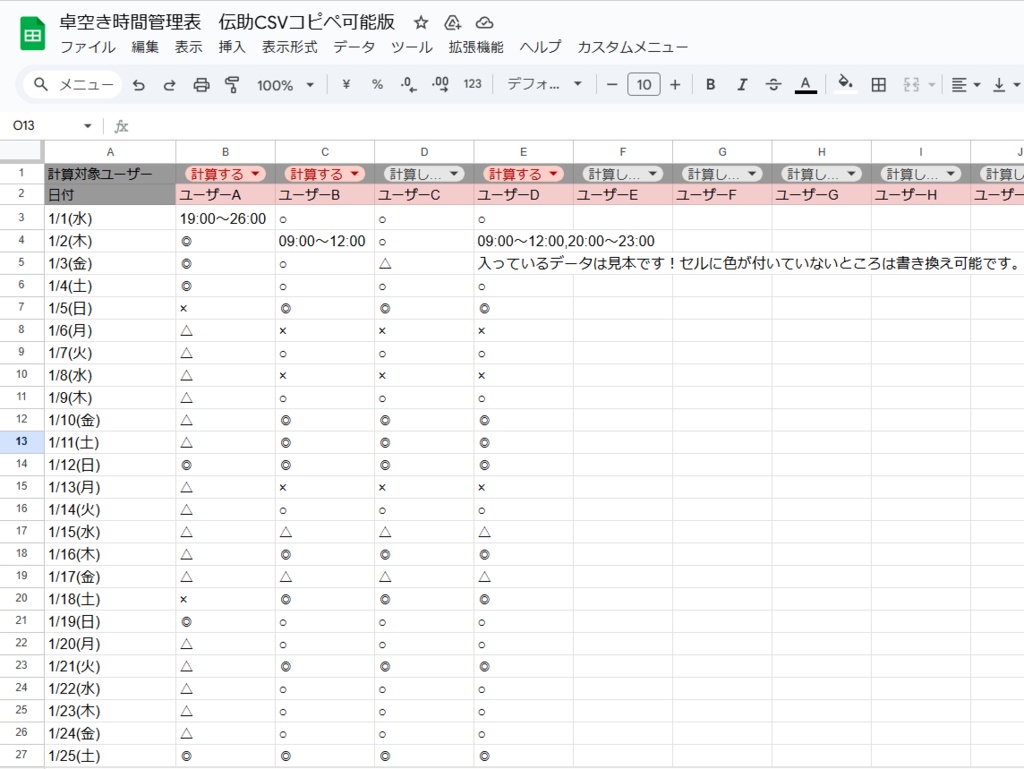Print the spreadsheet with printer icon
The height and width of the screenshot is (769, 1024).
click(201, 85)
